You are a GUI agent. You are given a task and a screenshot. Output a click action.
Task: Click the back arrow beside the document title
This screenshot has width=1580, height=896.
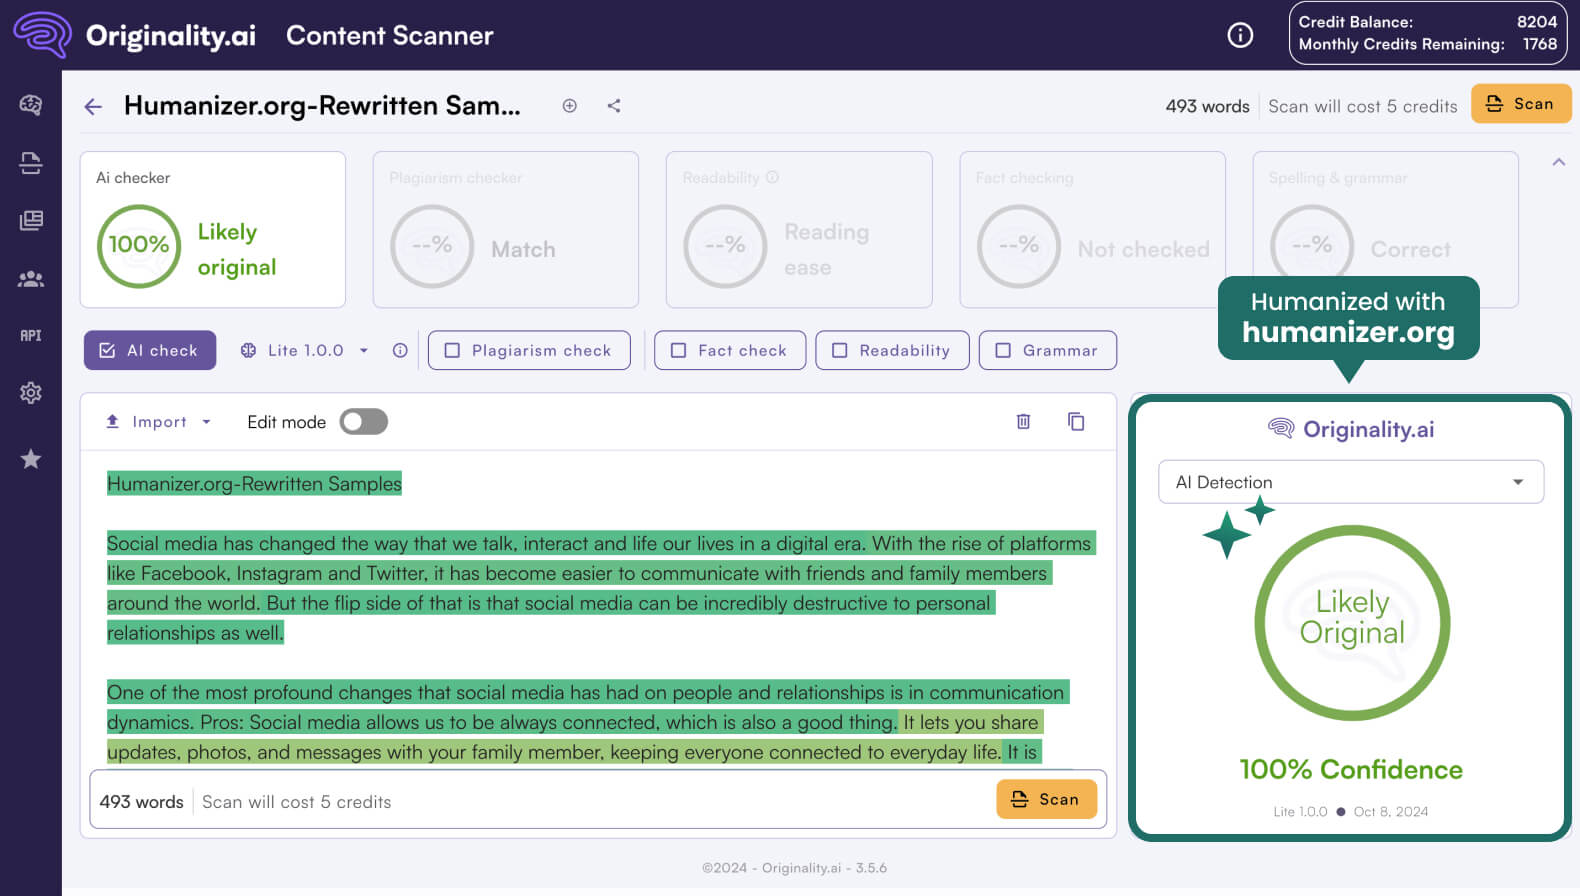coord(93,107)
